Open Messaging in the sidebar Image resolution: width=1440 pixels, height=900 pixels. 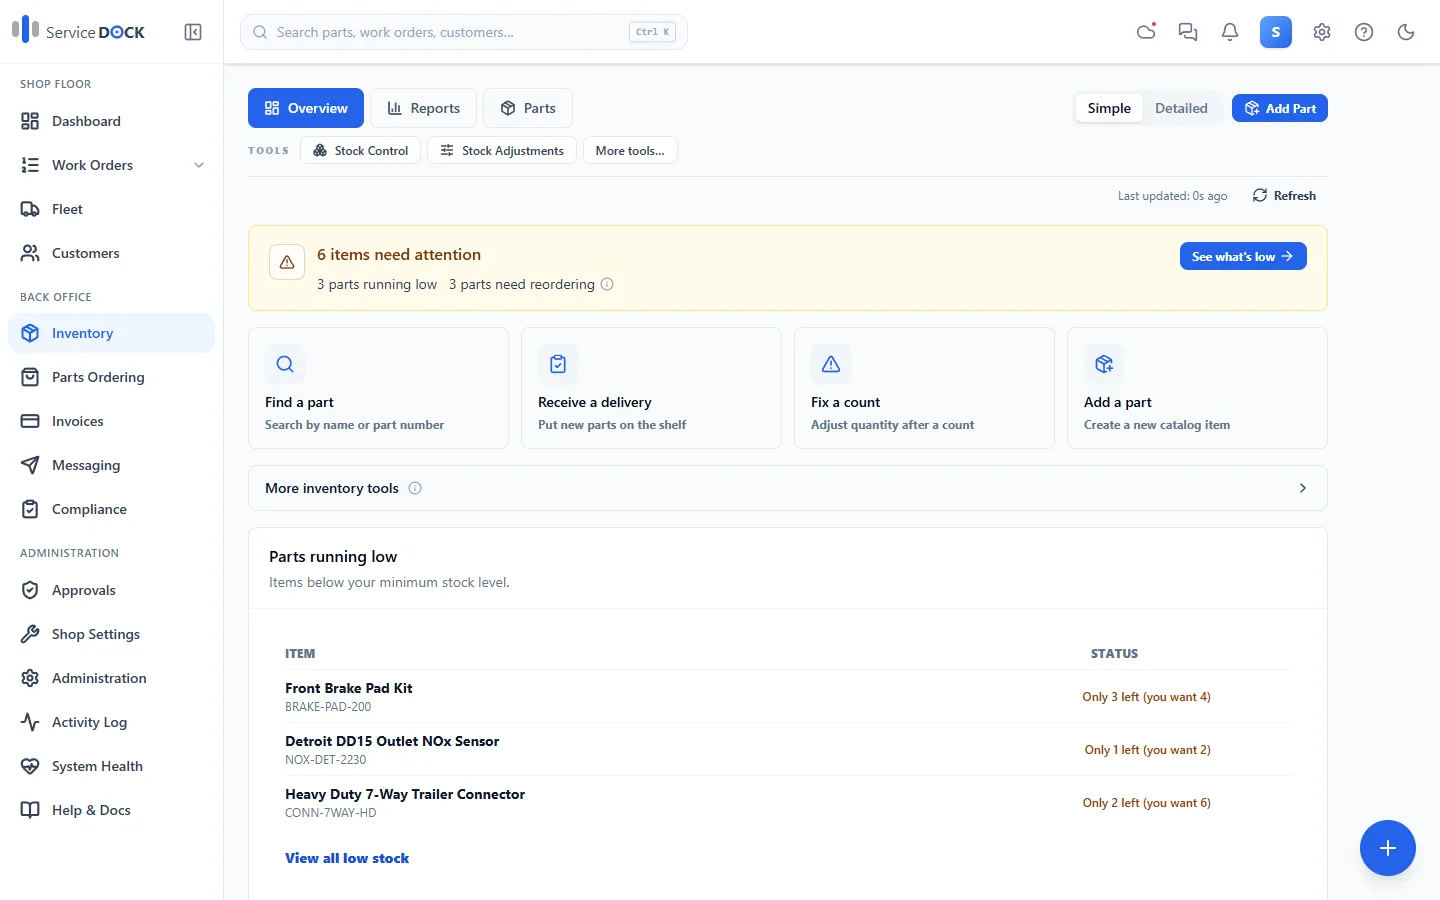[111, 465]
